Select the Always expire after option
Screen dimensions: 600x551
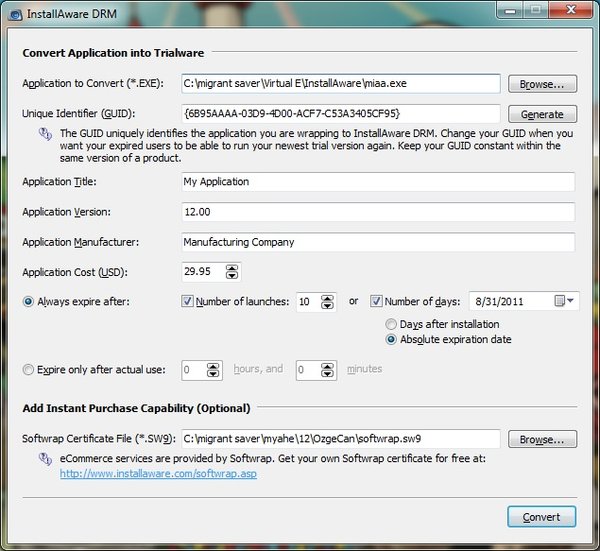28,302
